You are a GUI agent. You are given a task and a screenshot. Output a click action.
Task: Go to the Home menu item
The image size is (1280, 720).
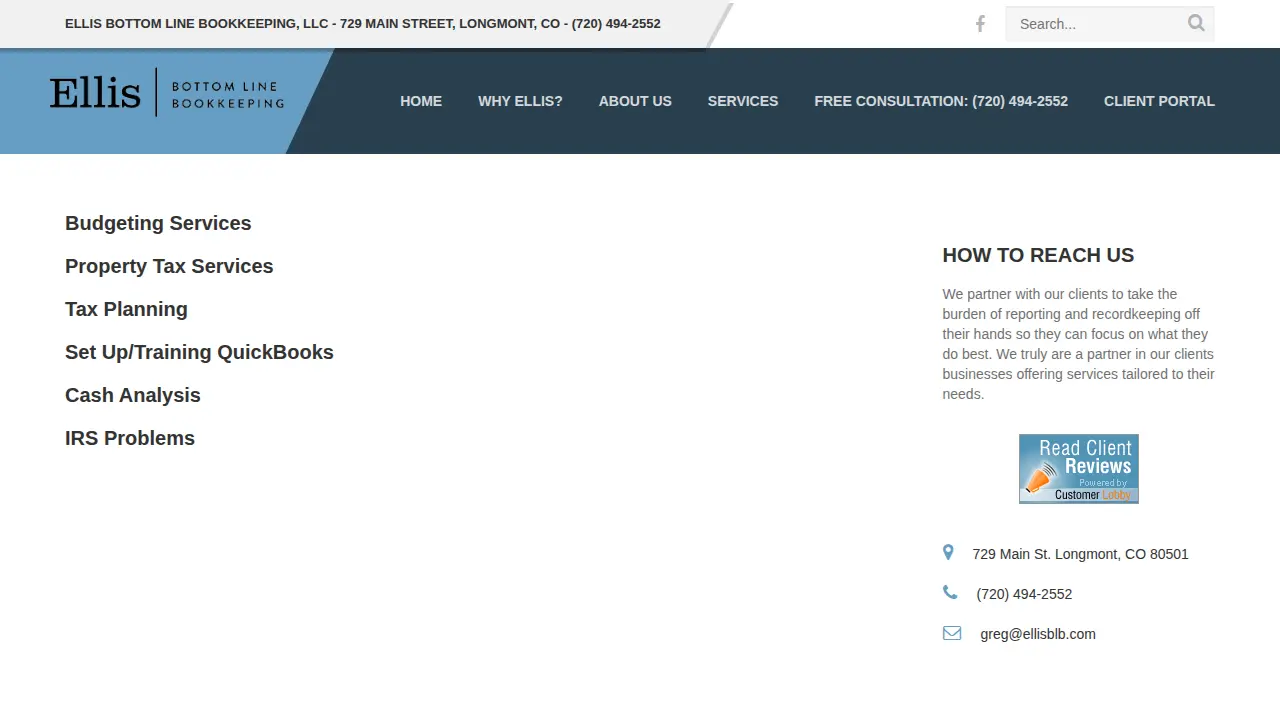(x=421, y=101)
